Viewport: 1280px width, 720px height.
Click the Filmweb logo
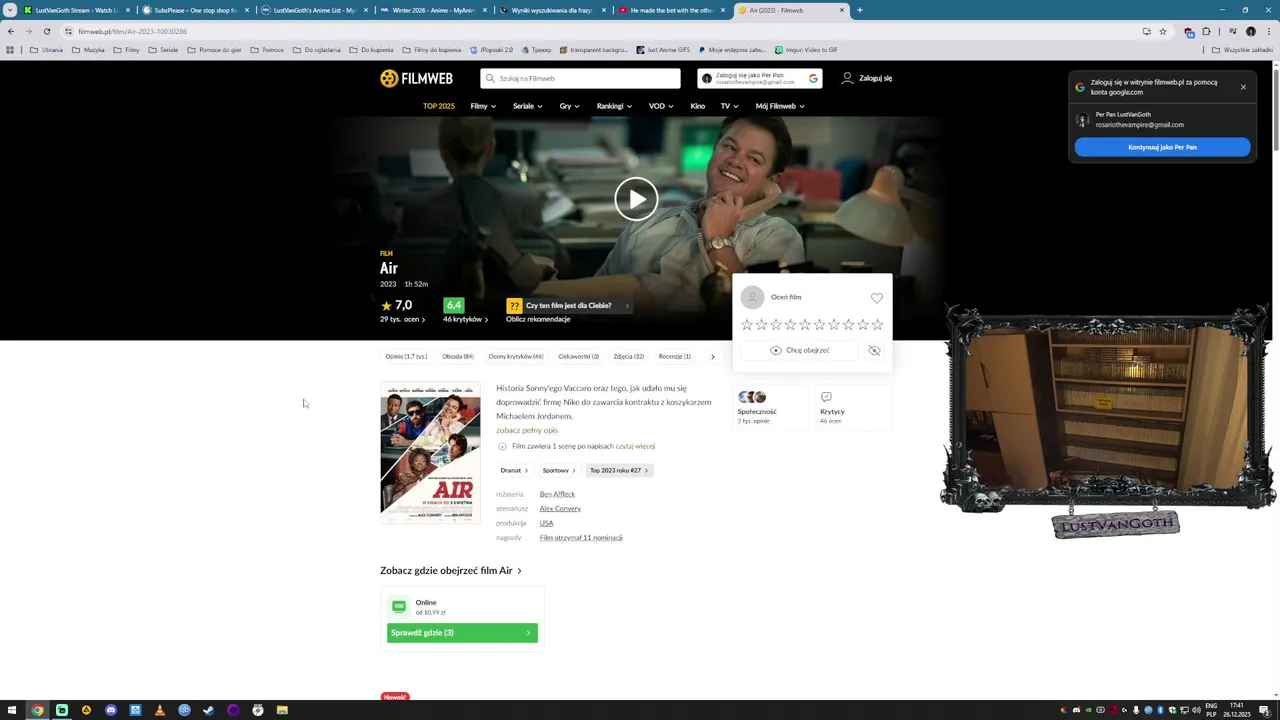pyautogui.click(x=416, y=78)
